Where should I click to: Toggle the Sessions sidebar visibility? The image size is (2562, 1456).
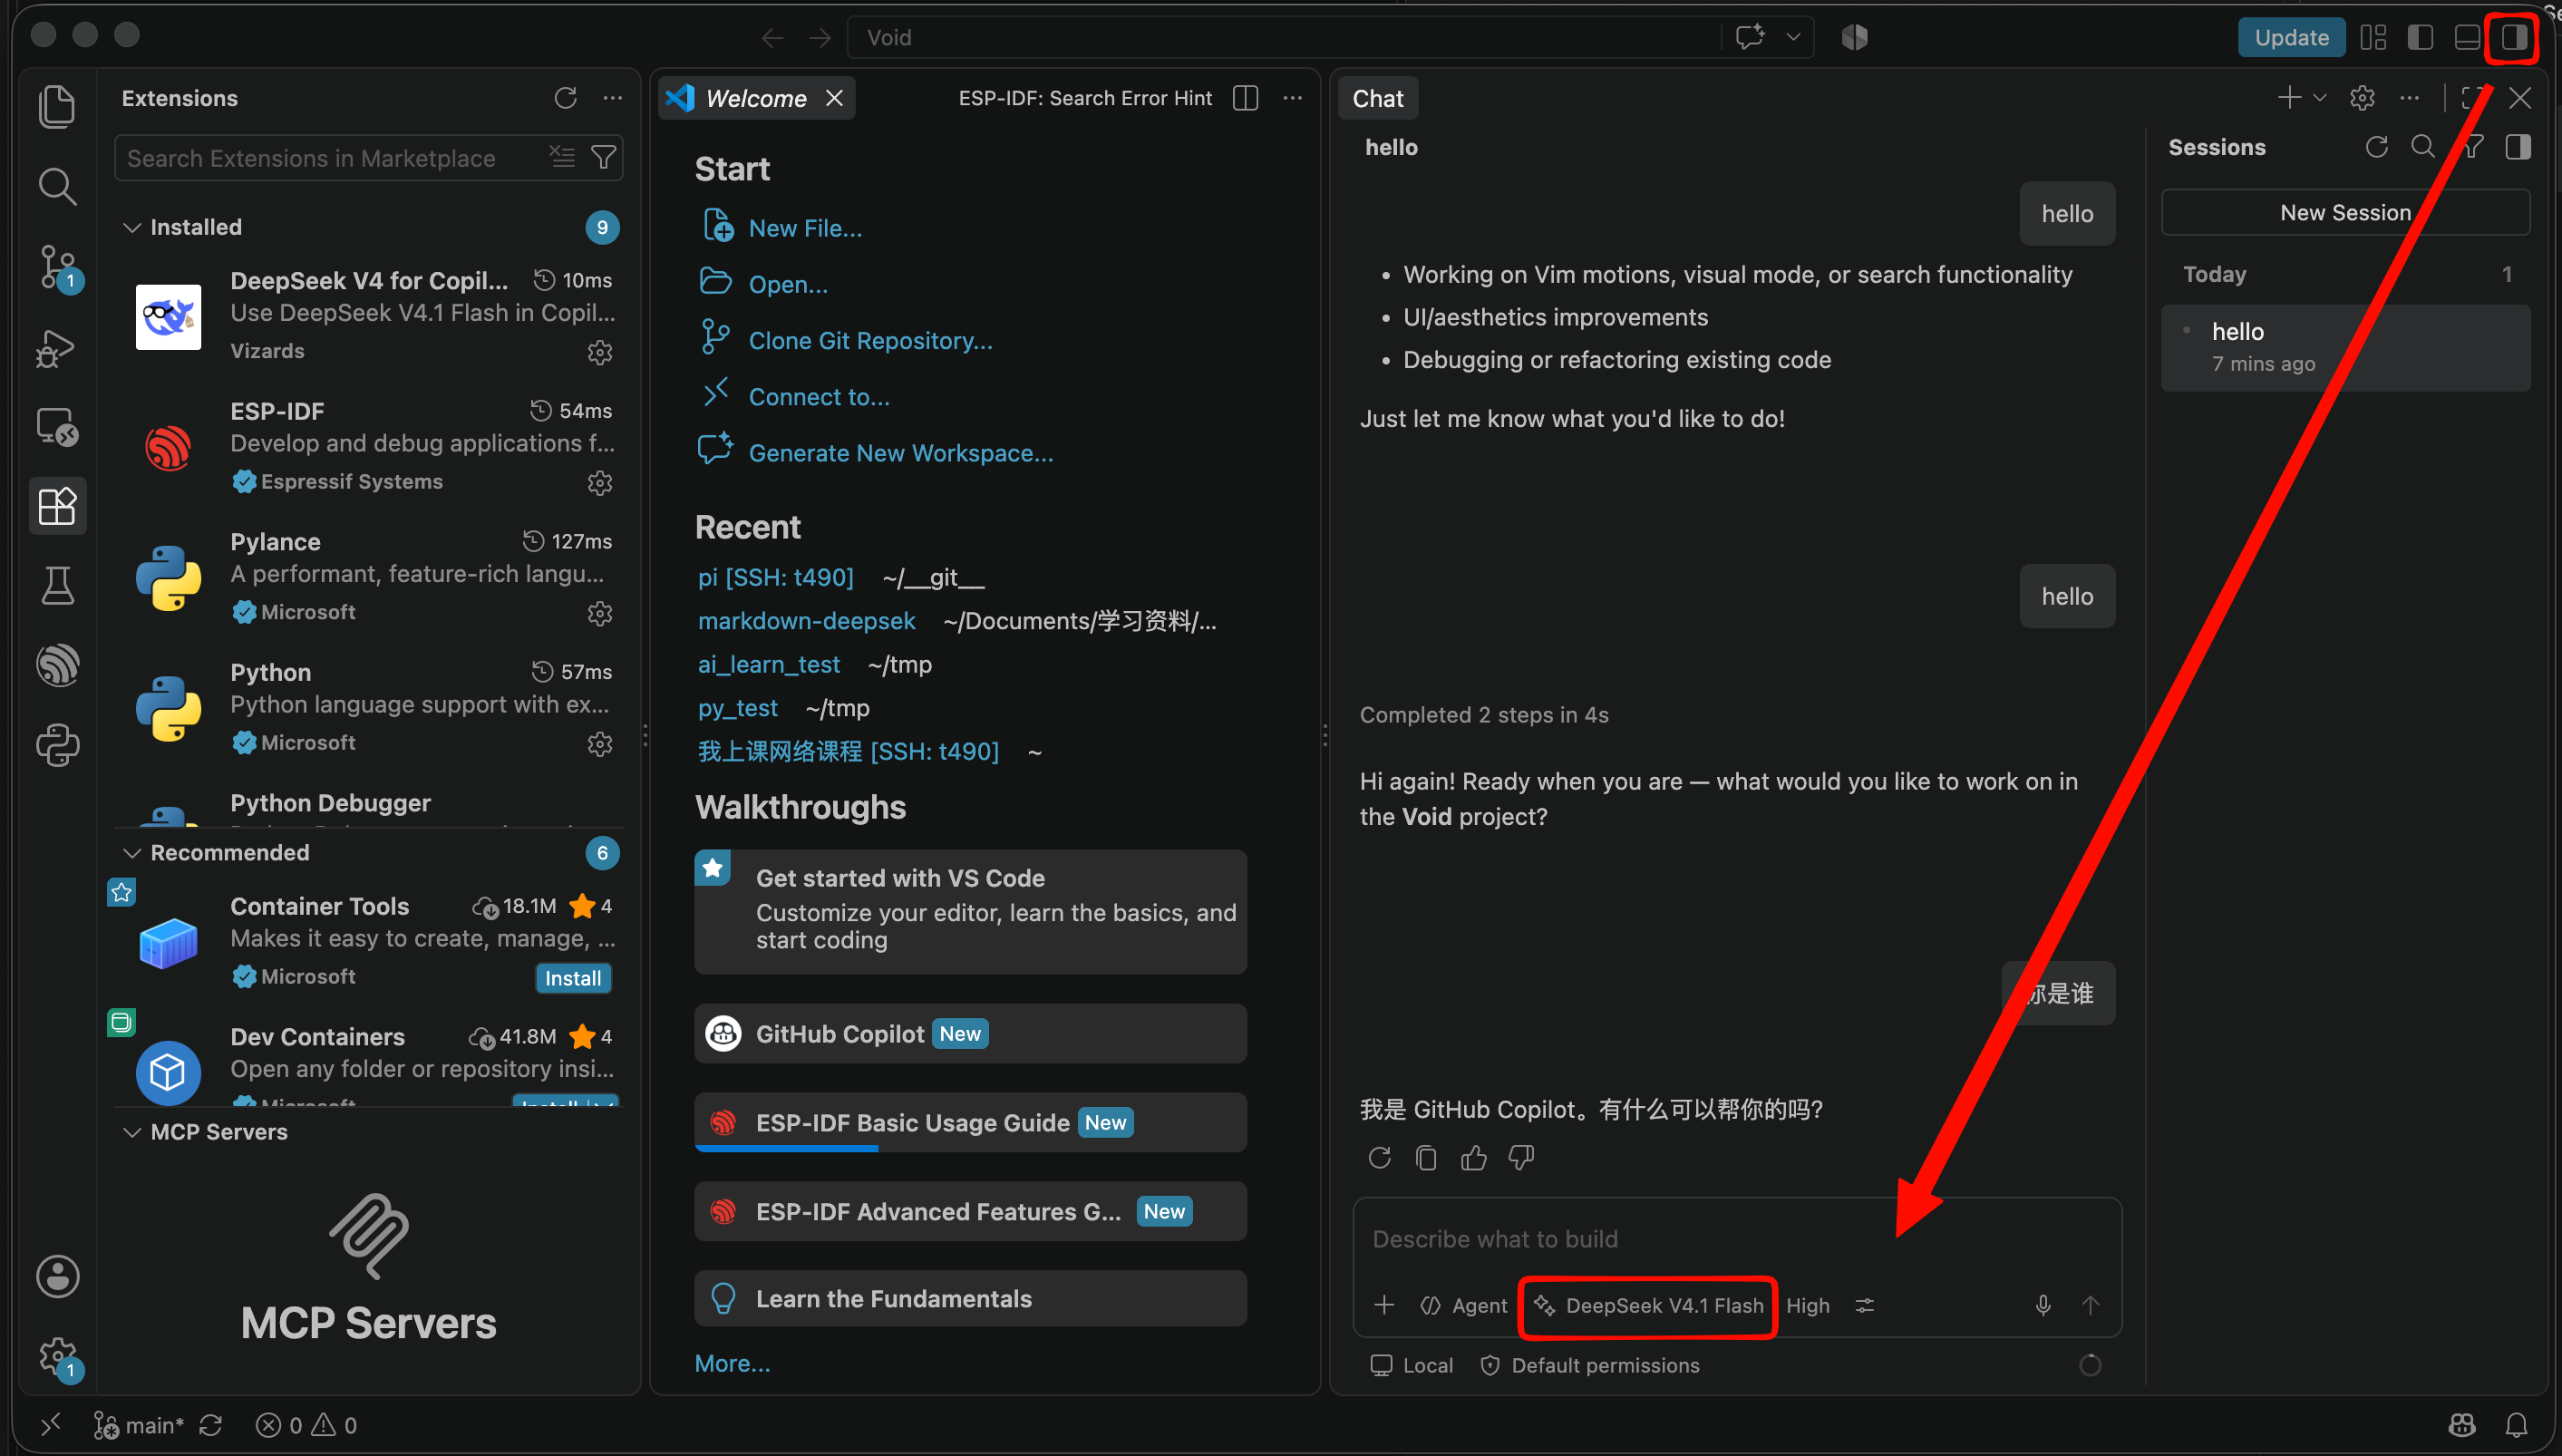[2518, 147]
